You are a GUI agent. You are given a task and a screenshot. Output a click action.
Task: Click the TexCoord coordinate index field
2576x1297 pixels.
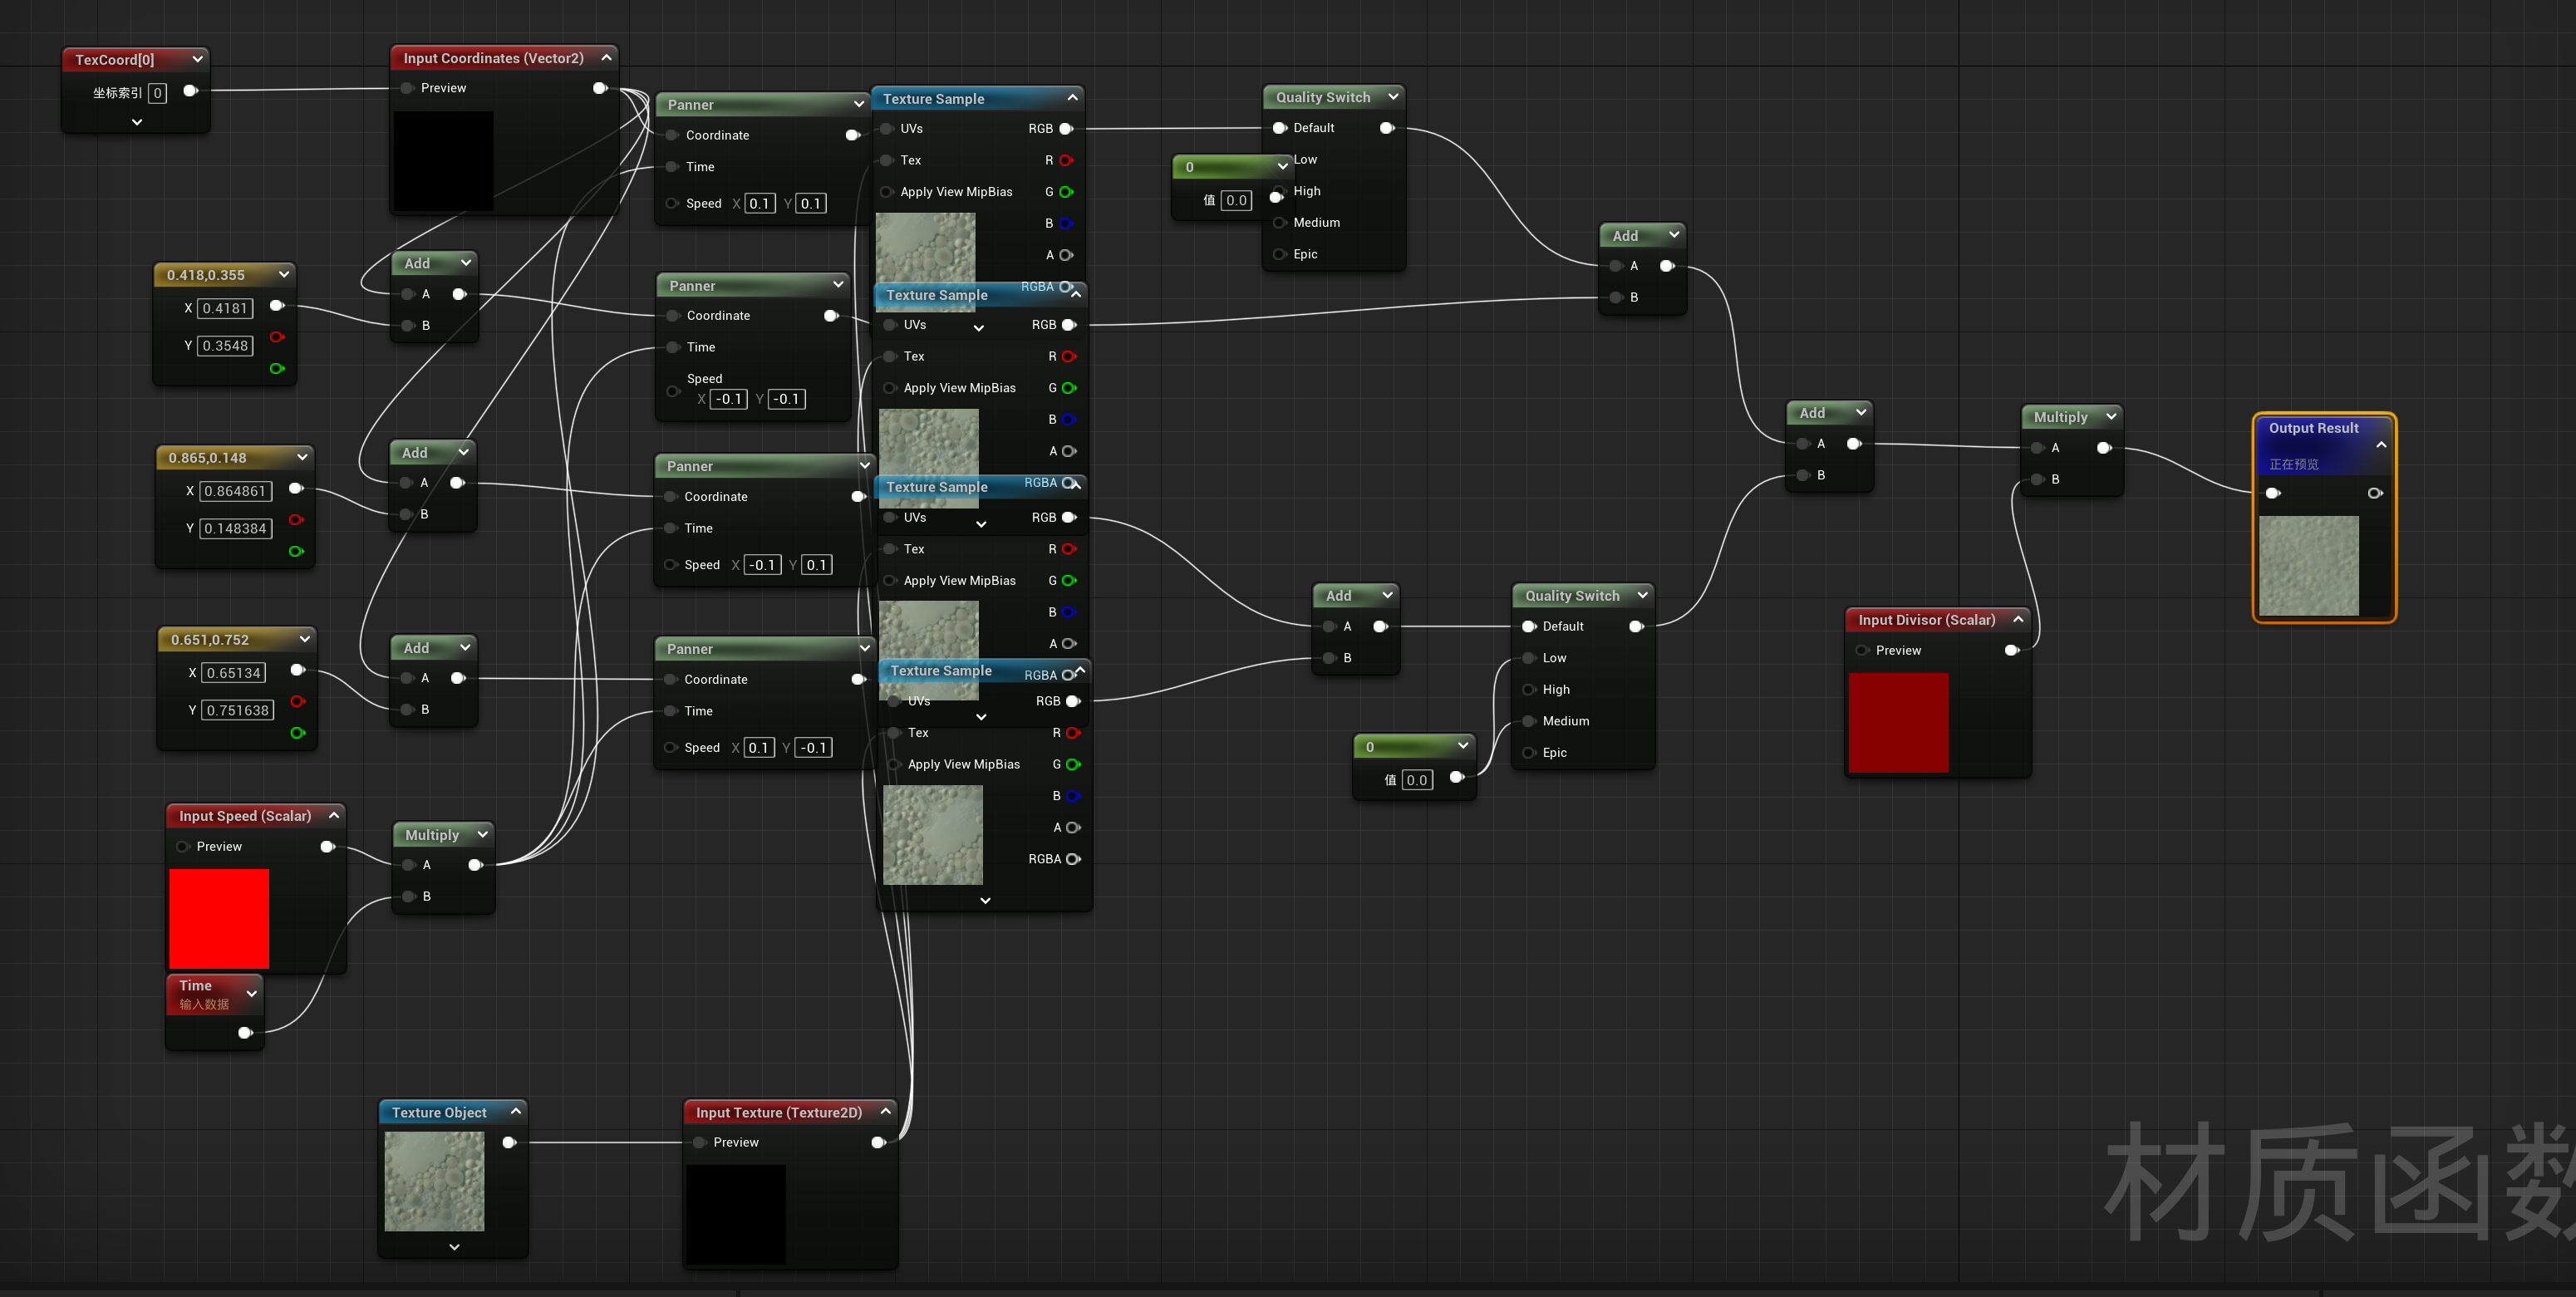coord(157,93)
